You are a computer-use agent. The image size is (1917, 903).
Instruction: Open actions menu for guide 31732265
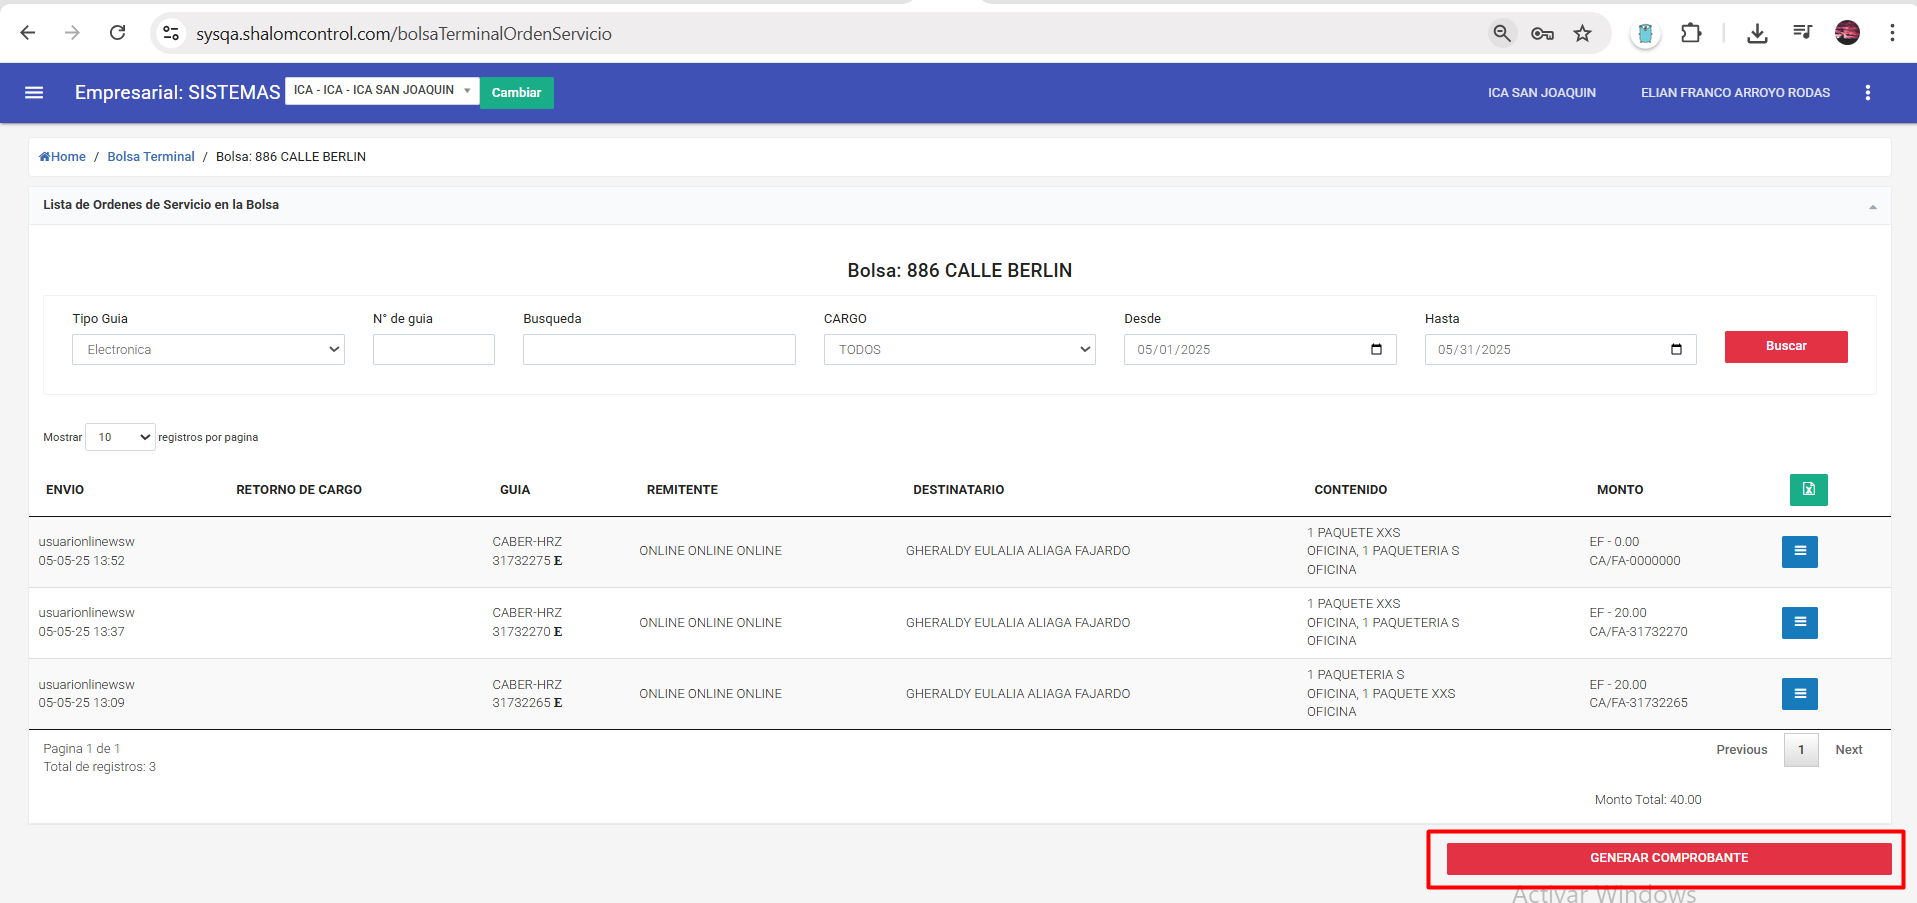[x=1799, y=694]
